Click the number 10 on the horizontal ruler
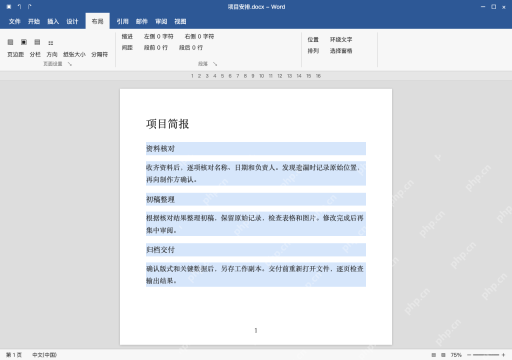 [x=262, y=76]
